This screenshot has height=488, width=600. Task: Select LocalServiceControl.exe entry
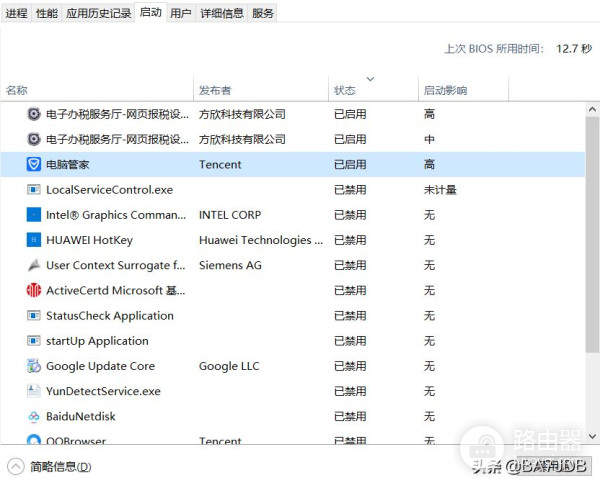pyautogui.click(x=109, y=190)
